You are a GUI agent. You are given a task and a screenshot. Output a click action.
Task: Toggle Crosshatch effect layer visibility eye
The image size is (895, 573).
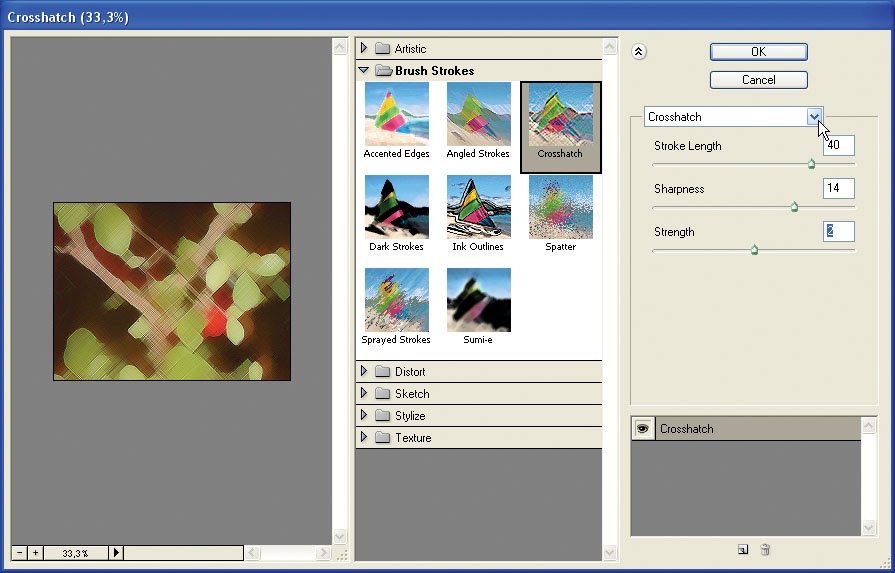coord(643,429)
